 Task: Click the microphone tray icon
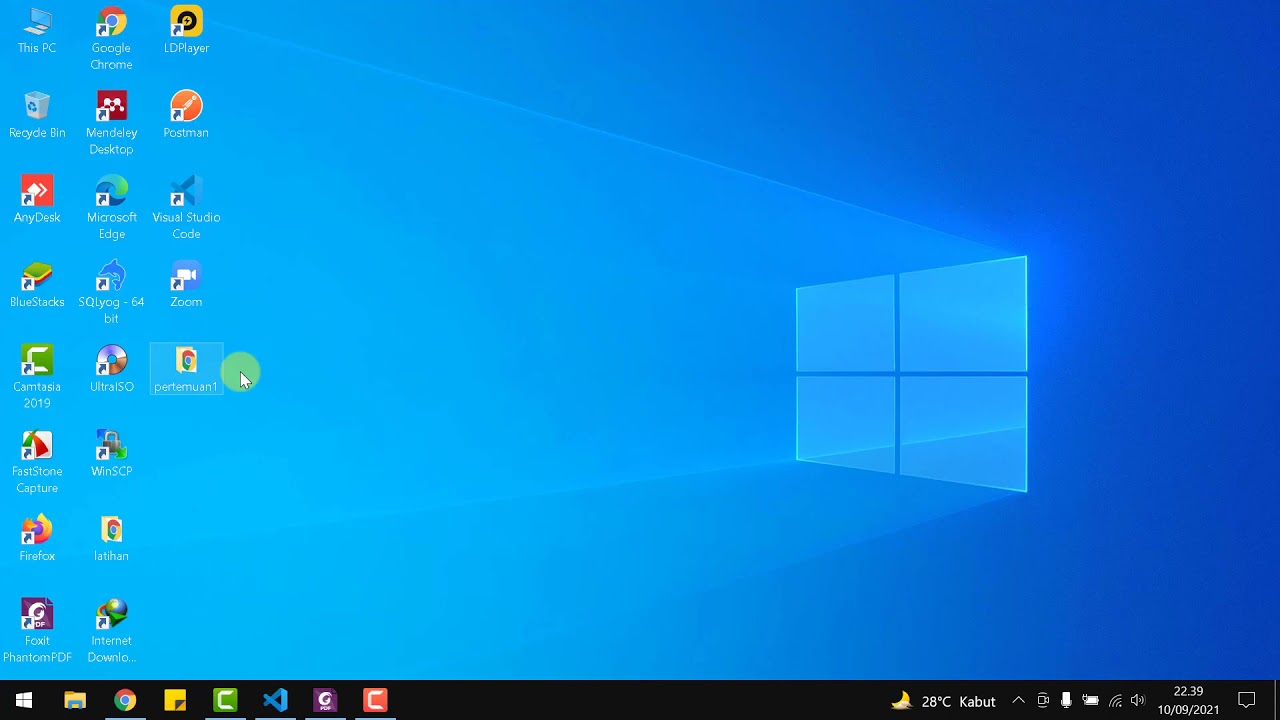[1066, 701]
